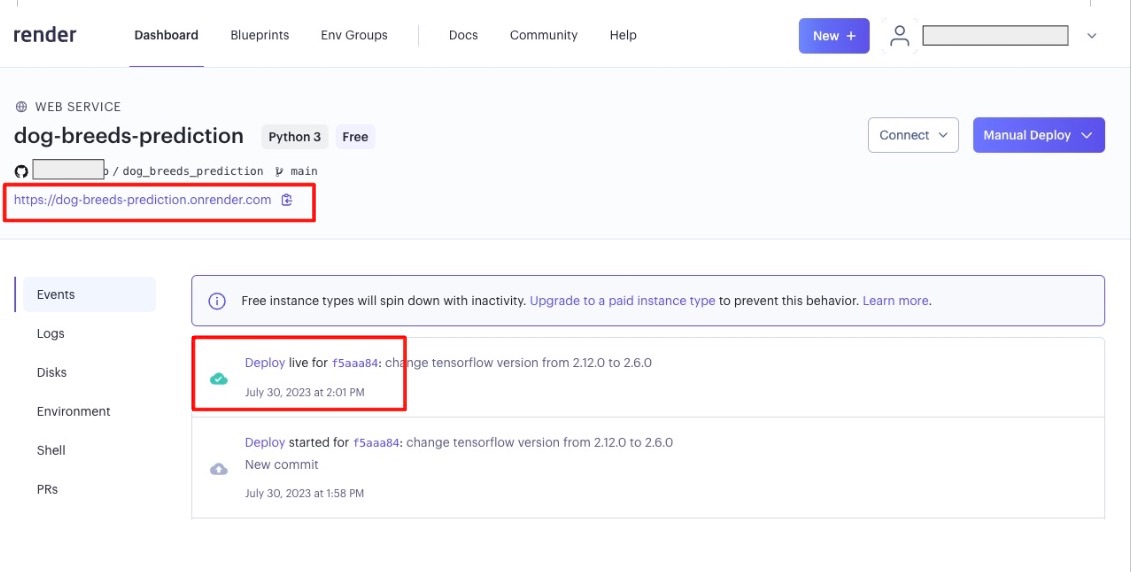Click the July 30, 2023 at 2:01 PM timestamp
Image resolution: width=1131 pixels, height=572 pixels.
pos(304,392)
